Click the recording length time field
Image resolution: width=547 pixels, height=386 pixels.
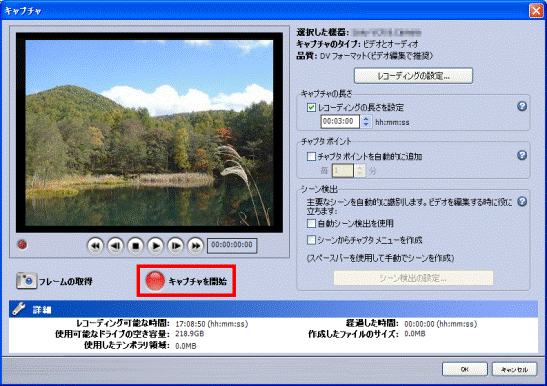pyautogui.click(x=340, y=121)
